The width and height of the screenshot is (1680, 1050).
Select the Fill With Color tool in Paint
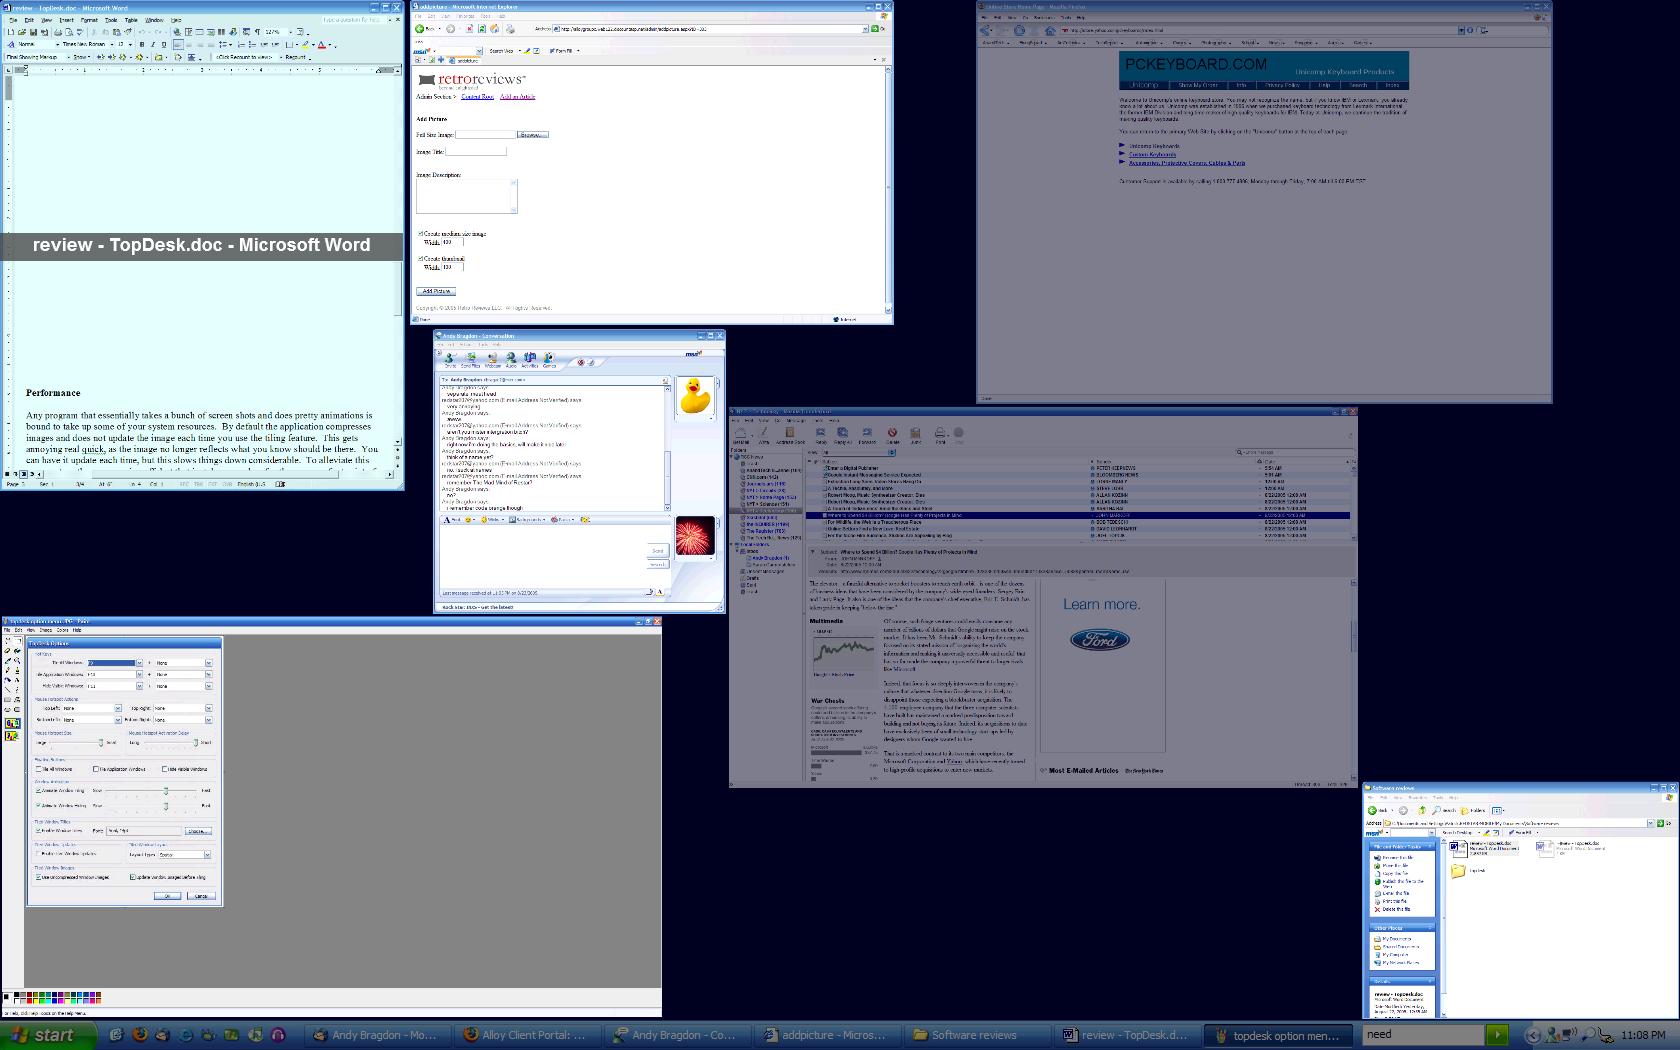pos(17,651)
